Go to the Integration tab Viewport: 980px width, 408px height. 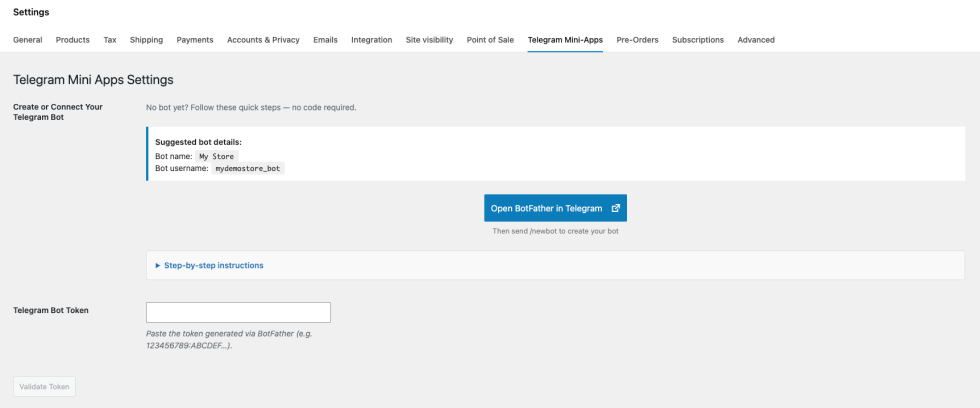pos(372,40)
